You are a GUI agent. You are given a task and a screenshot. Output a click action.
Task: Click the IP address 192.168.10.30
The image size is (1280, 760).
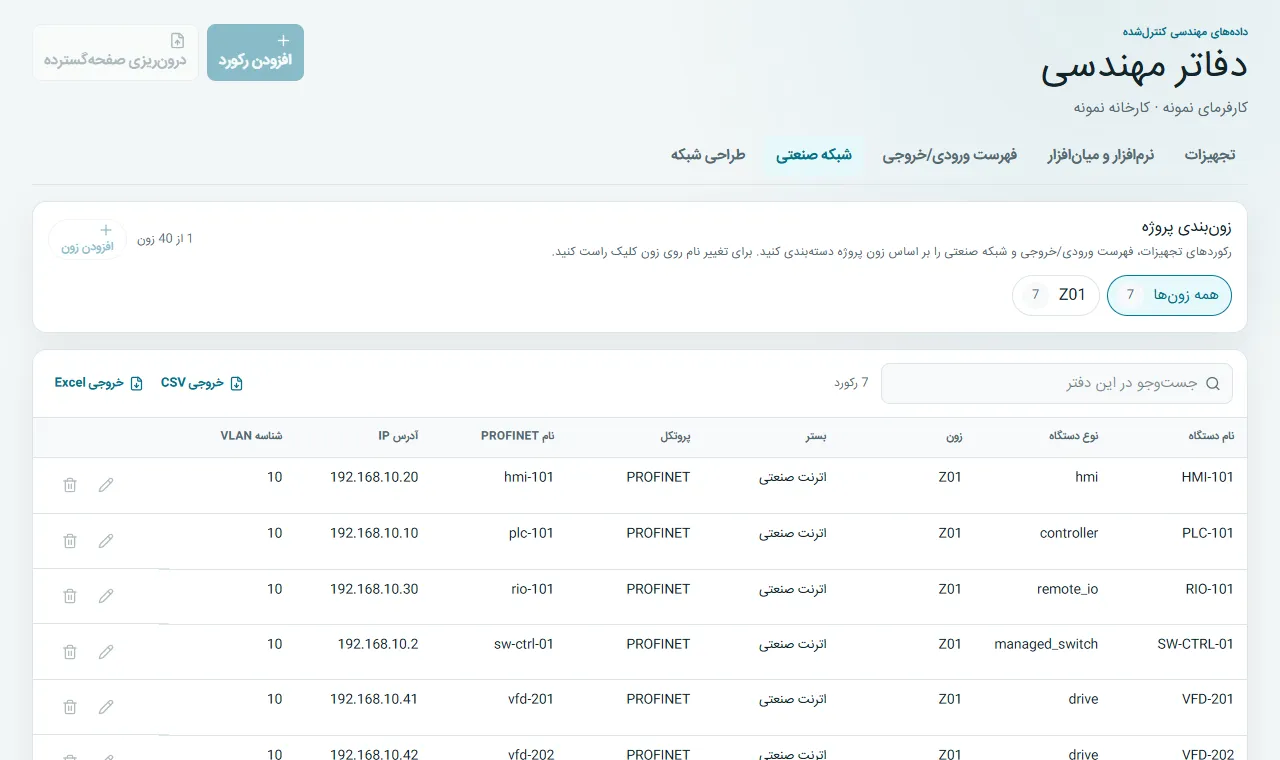point(374,589)
